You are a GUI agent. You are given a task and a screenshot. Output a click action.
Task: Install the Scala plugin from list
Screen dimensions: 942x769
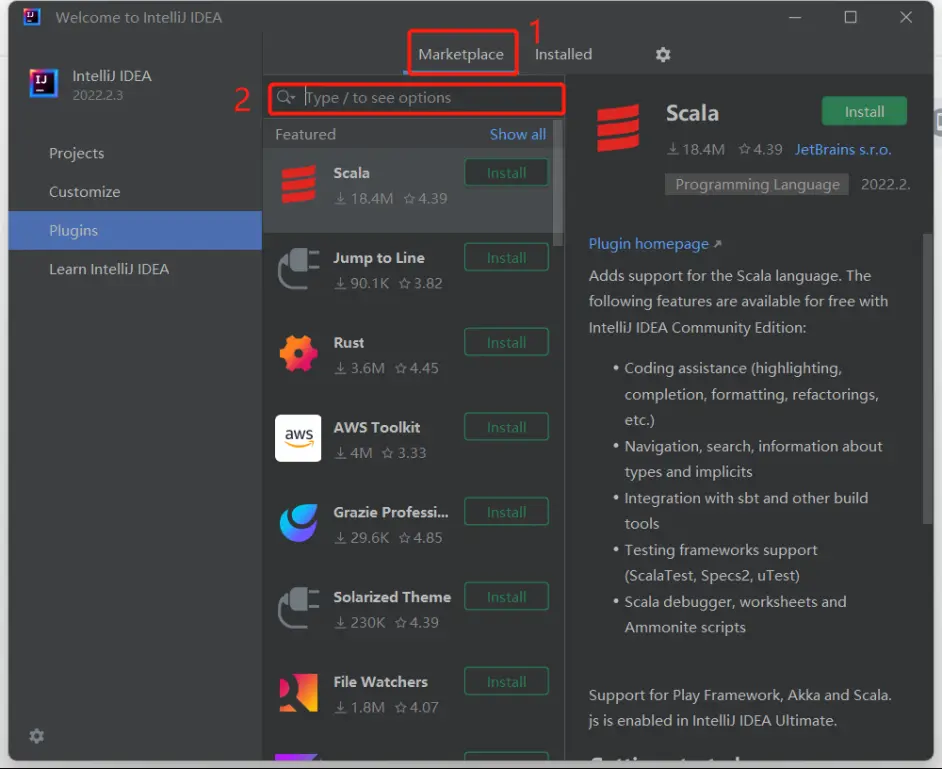pyautogui.click(x=506, y=172)
